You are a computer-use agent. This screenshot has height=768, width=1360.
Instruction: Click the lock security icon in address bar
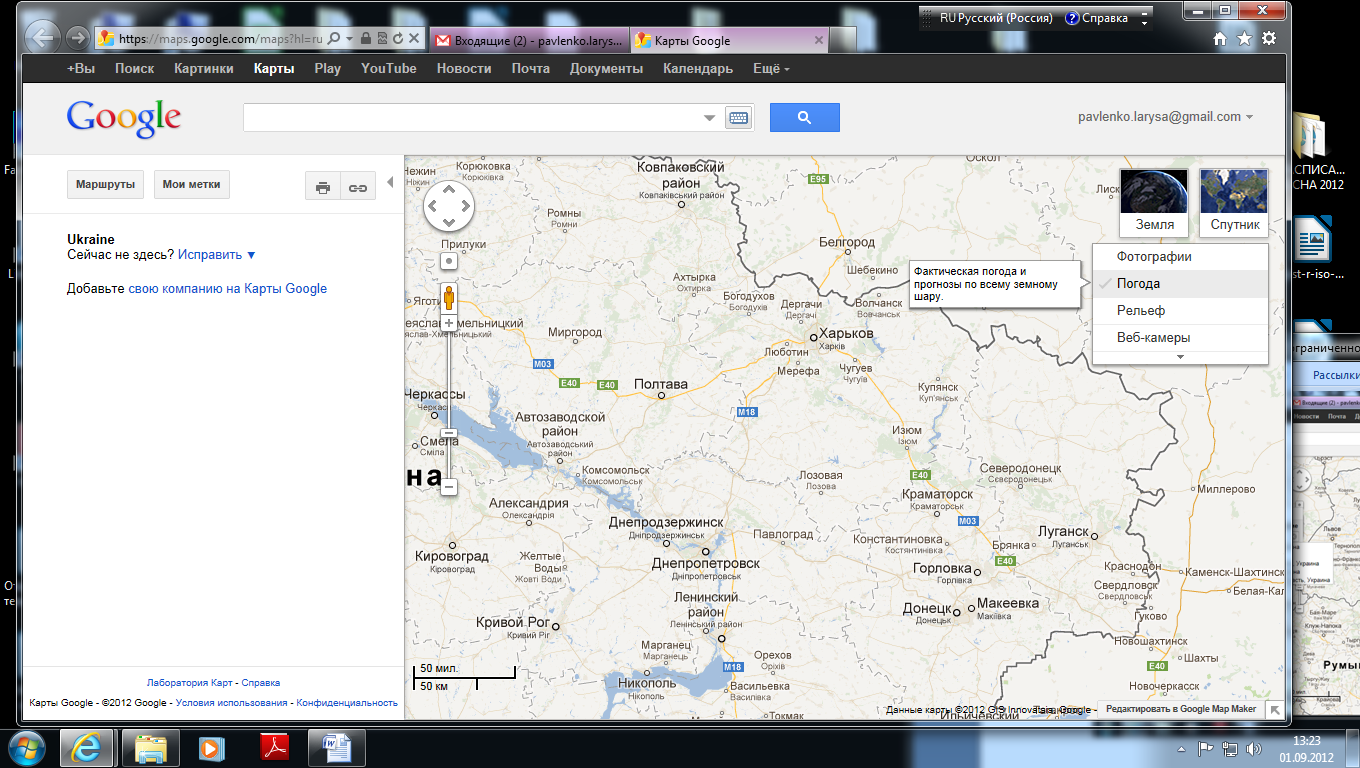(366, 38)
